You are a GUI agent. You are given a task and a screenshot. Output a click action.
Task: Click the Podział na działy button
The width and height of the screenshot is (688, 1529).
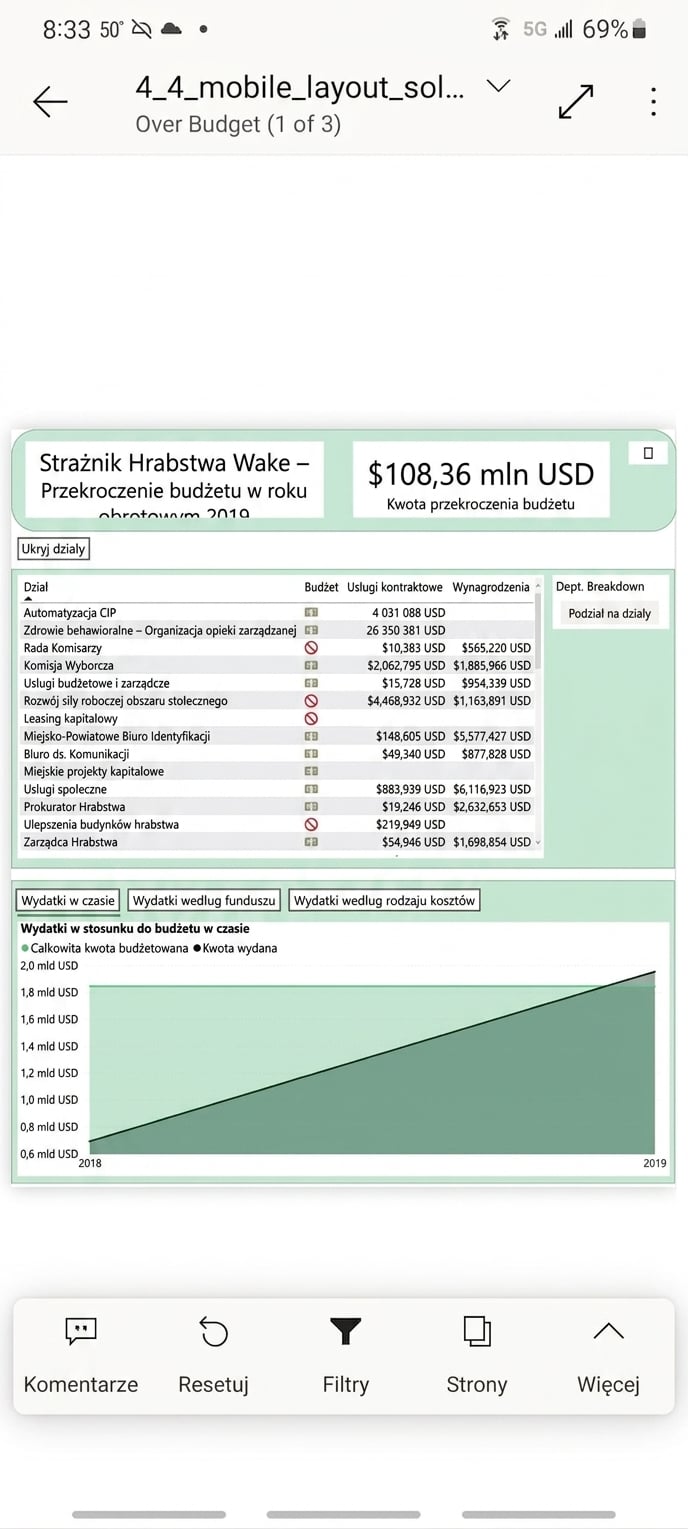click(609, 613)
